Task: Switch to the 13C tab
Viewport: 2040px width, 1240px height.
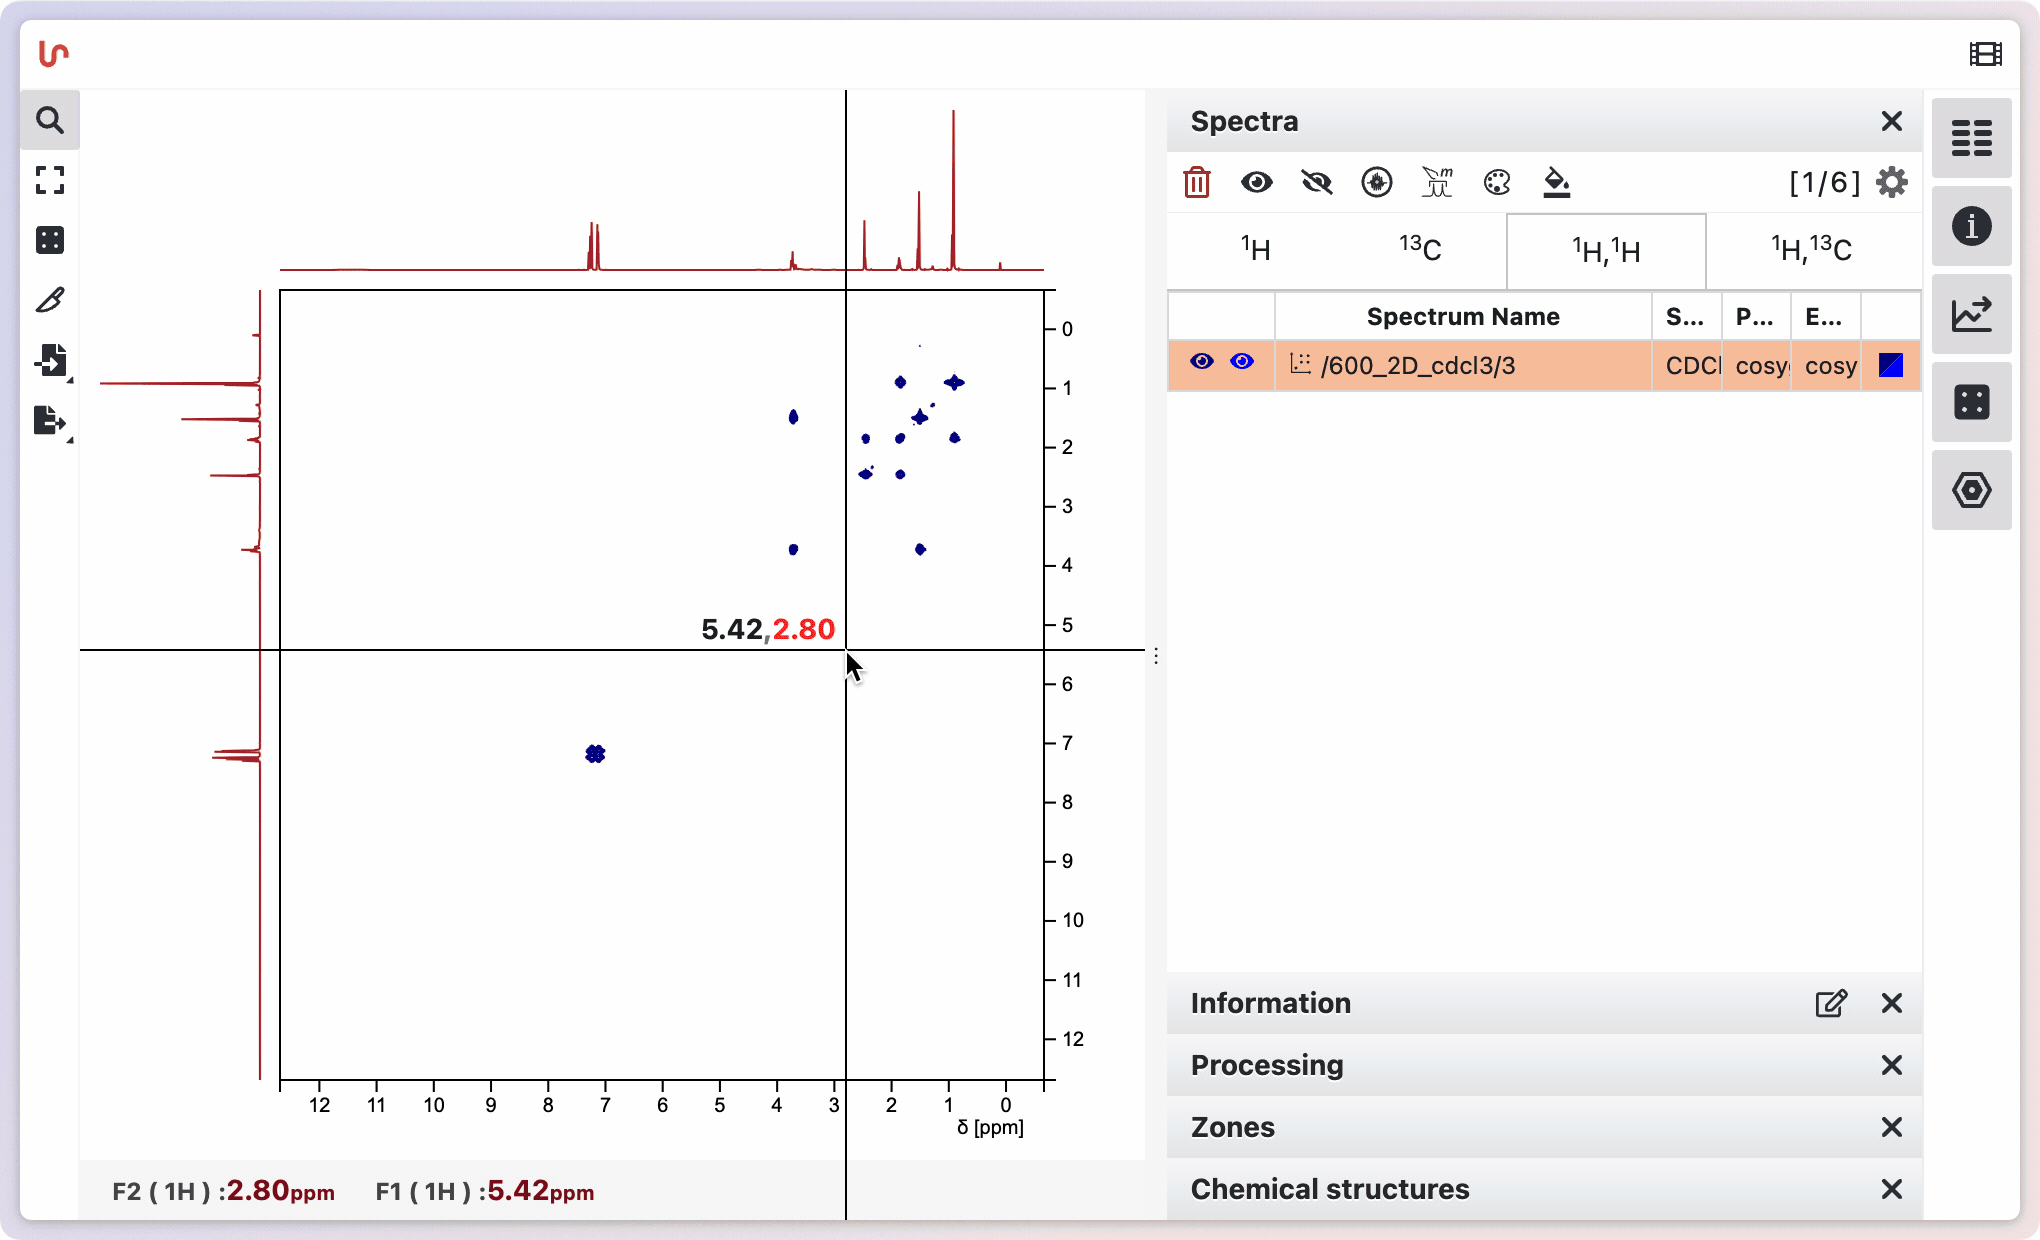Action: click(x=1420, y=249)
